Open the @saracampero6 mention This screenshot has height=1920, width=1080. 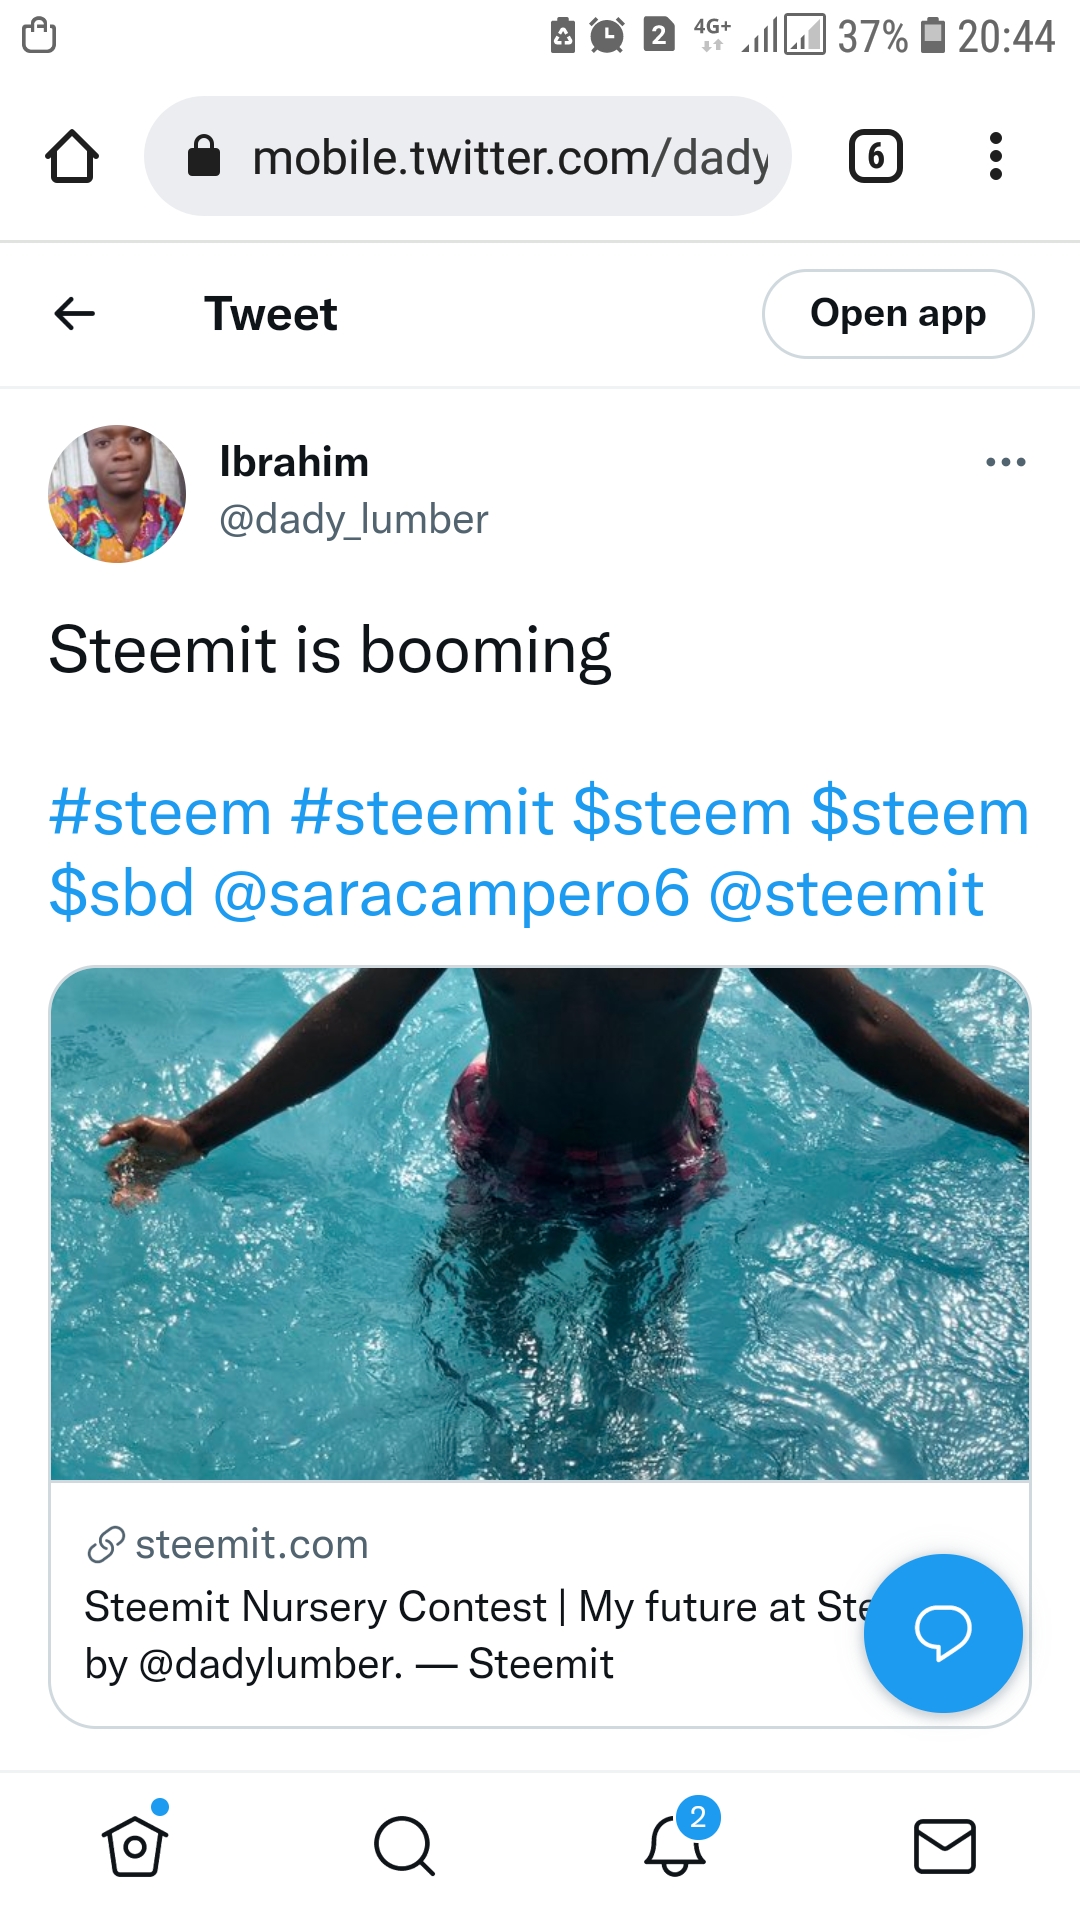coord(451,894)
